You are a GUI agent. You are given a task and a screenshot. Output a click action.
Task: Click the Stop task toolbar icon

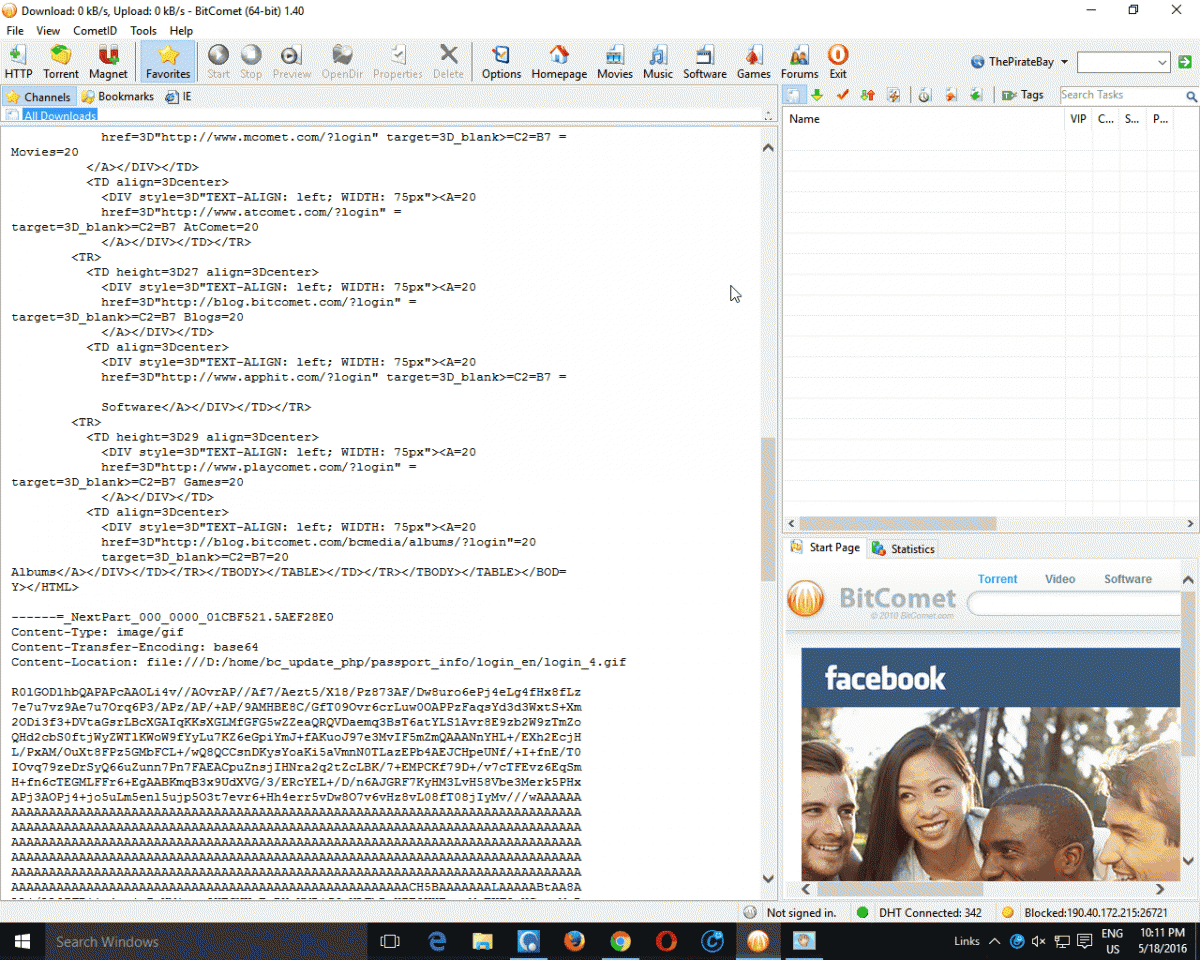[251, 62]
